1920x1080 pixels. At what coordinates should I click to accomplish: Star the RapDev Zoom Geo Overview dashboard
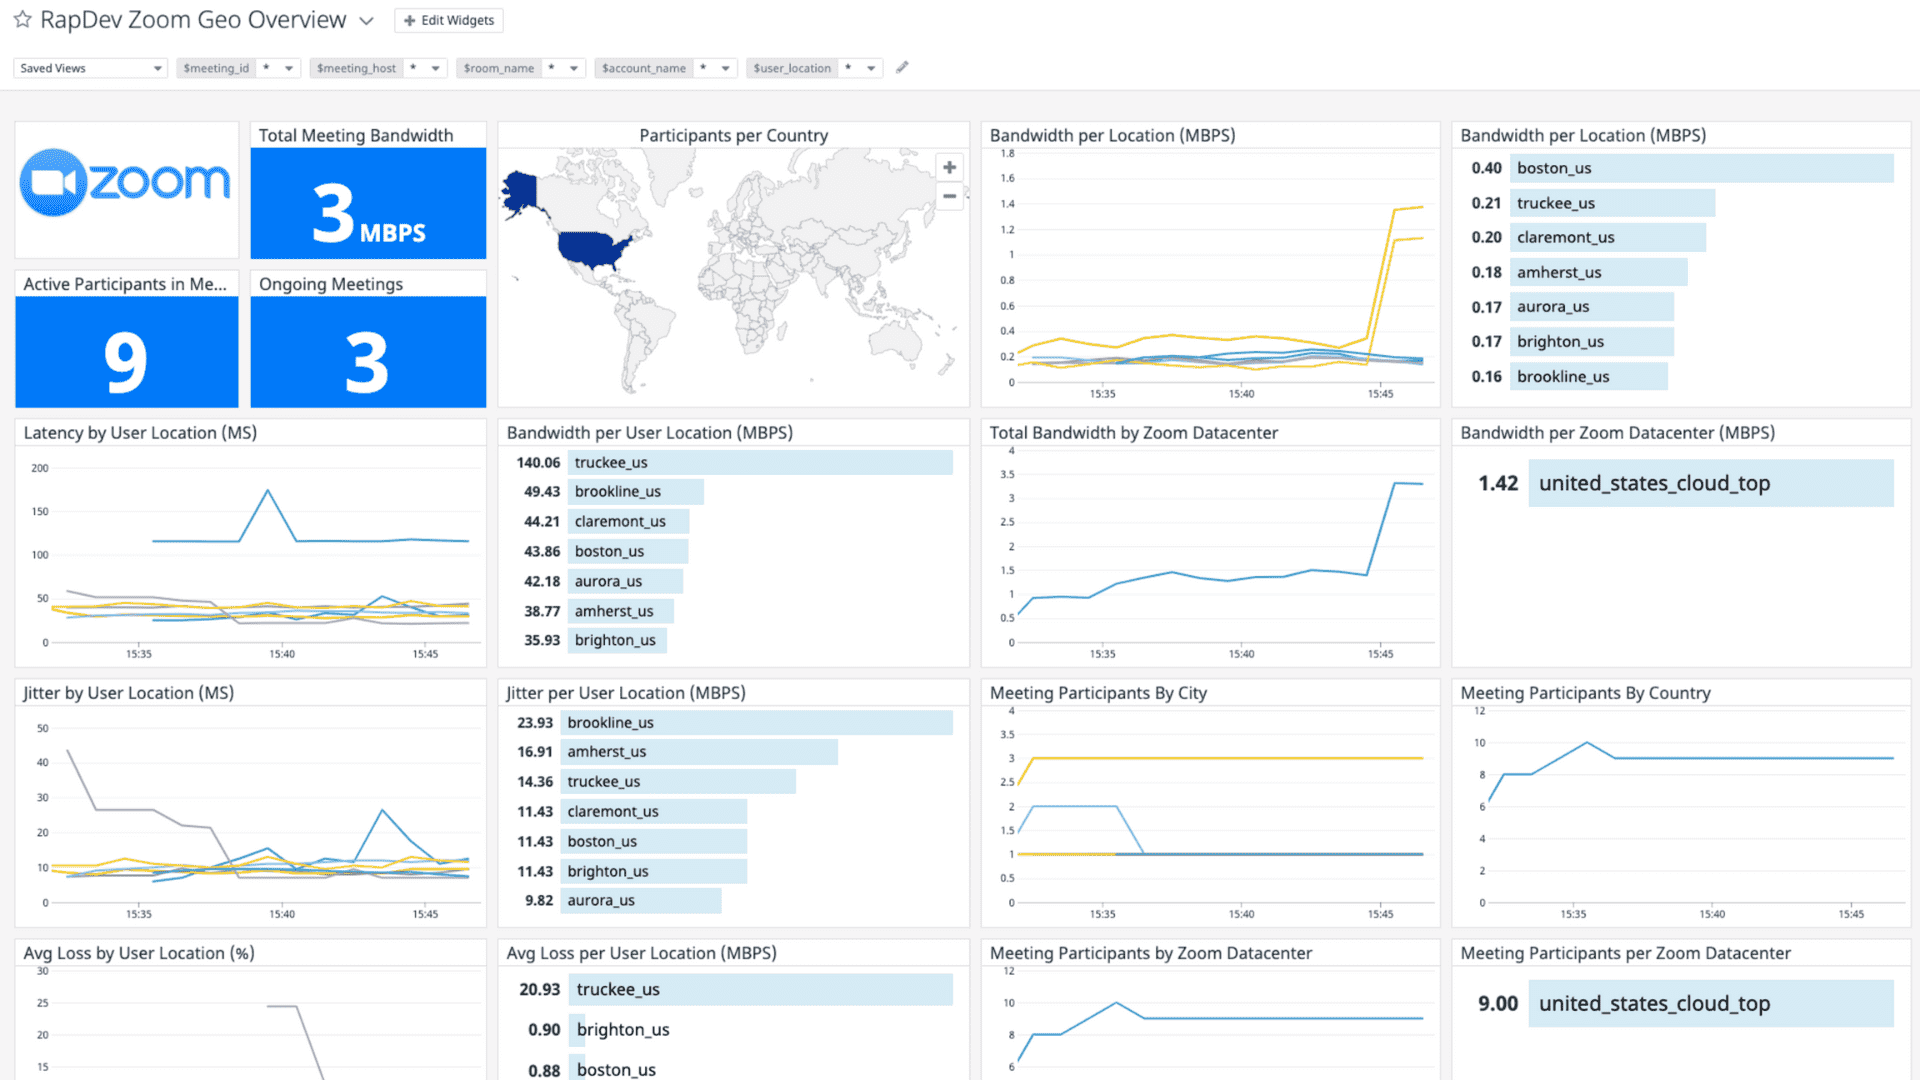pyautogui.click(x=22, y=20)
